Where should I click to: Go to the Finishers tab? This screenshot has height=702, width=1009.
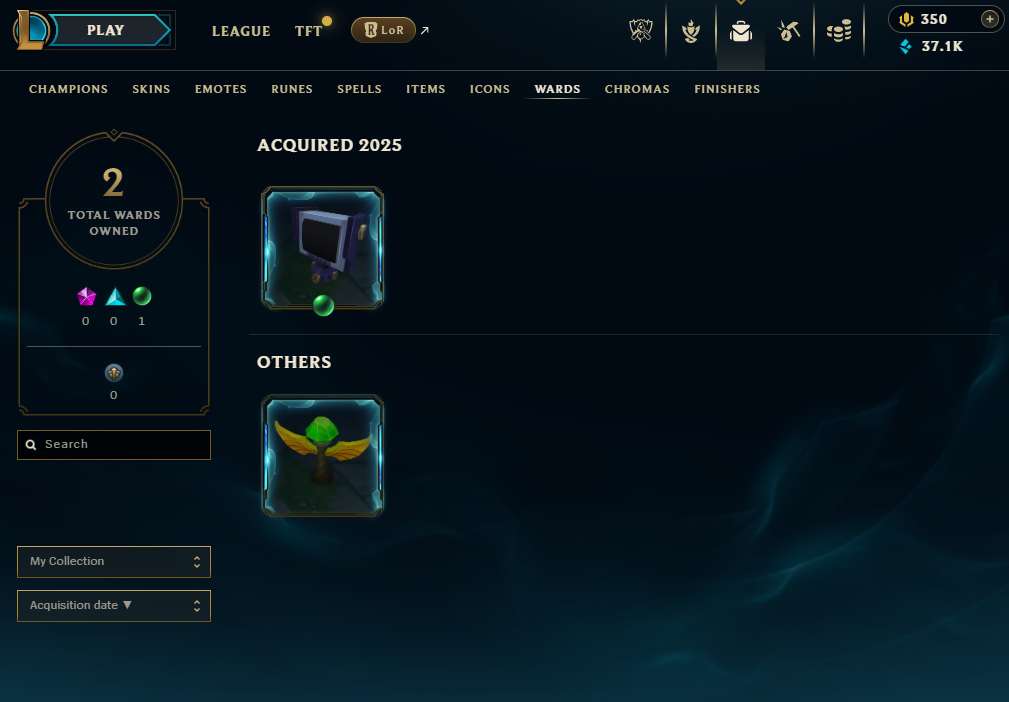(727, 89)
